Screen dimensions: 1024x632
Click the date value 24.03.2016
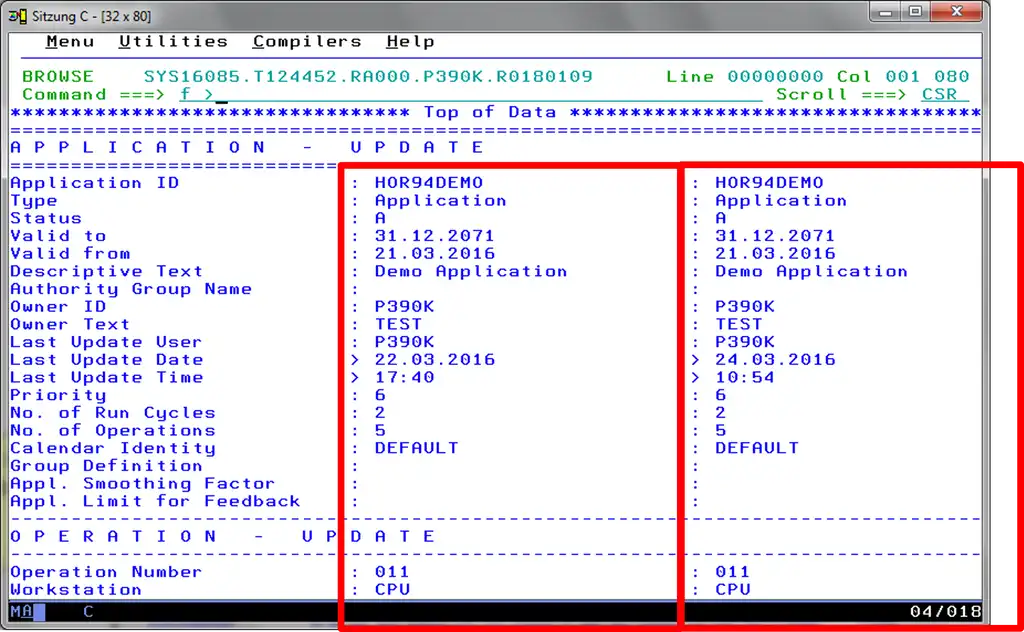click(775, 359)
